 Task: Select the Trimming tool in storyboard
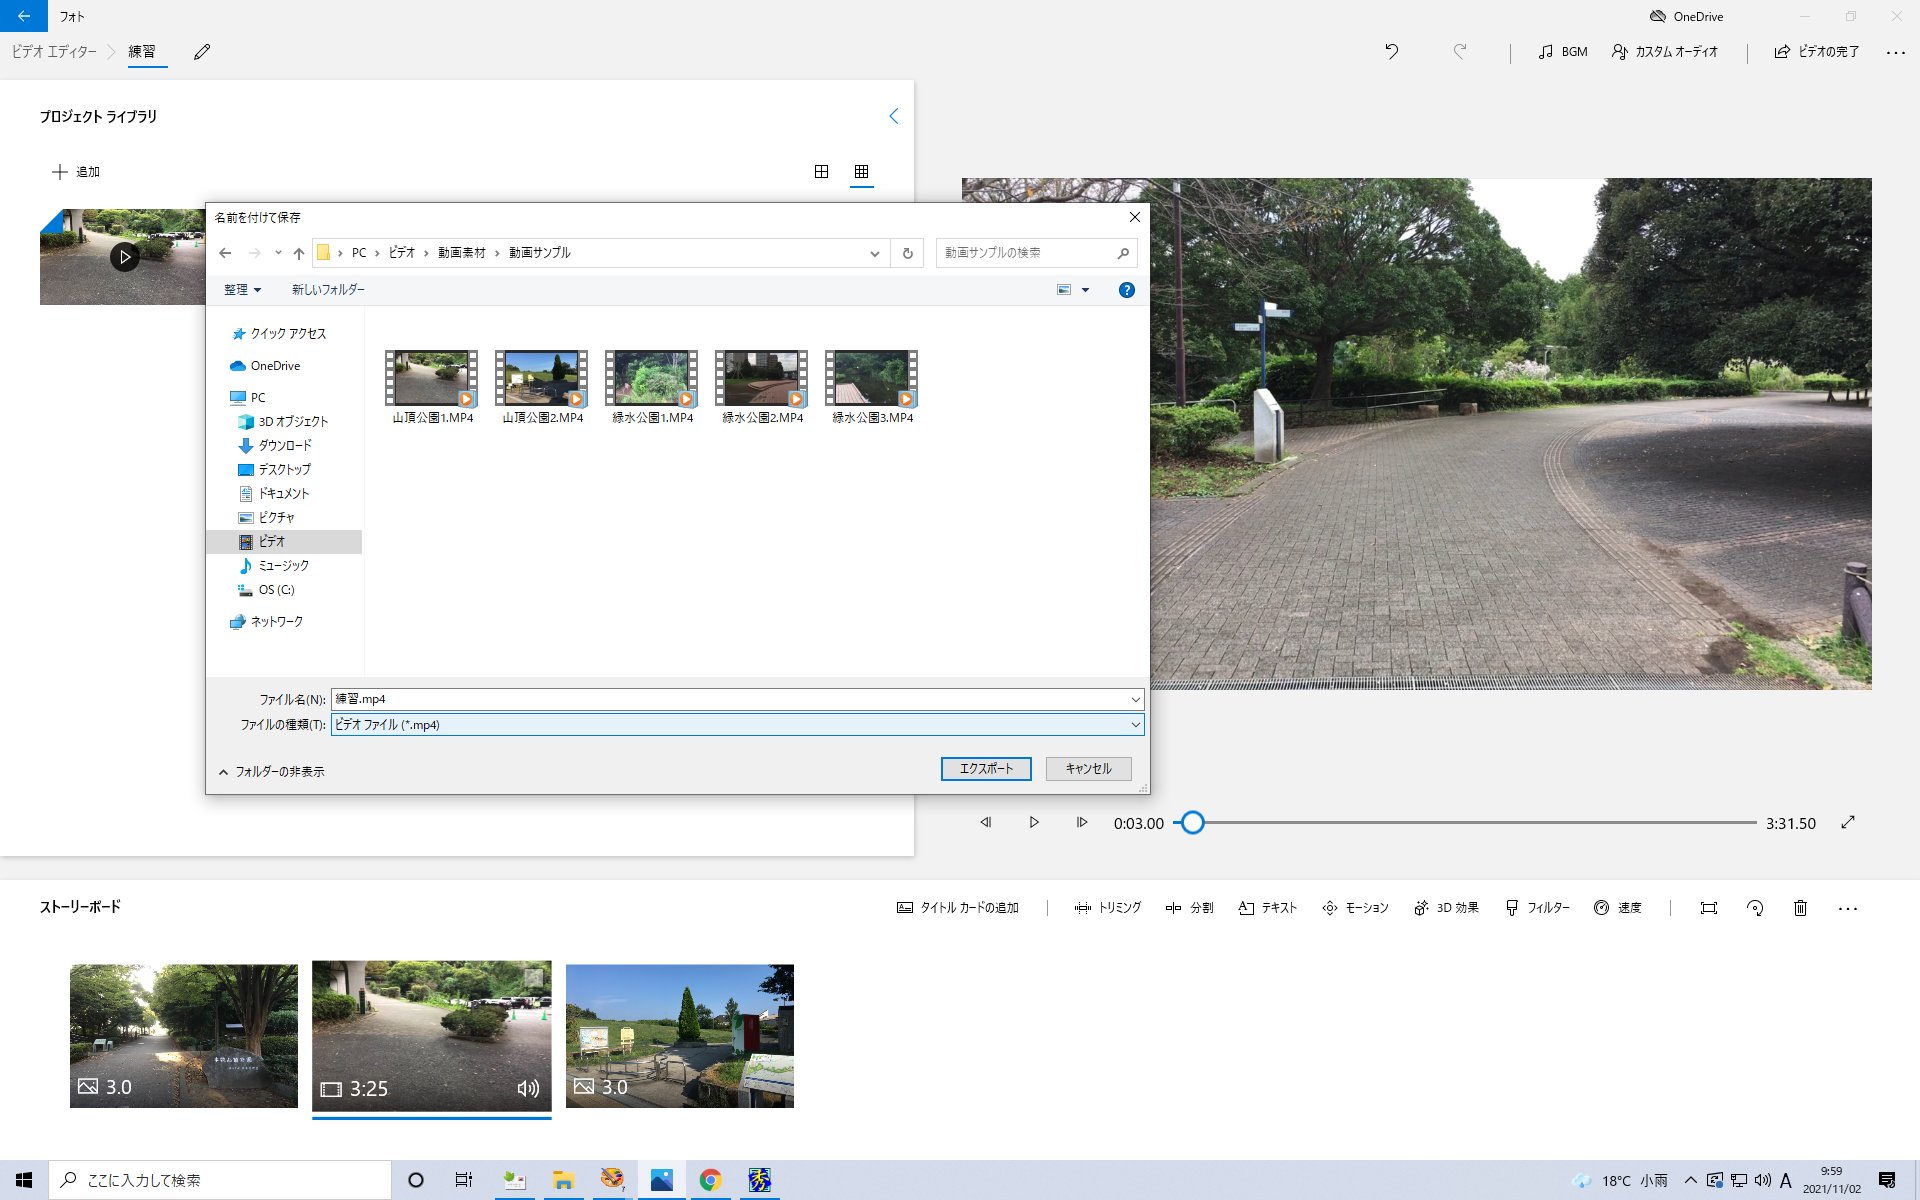pyautogui.click(x=1107, y=908)
